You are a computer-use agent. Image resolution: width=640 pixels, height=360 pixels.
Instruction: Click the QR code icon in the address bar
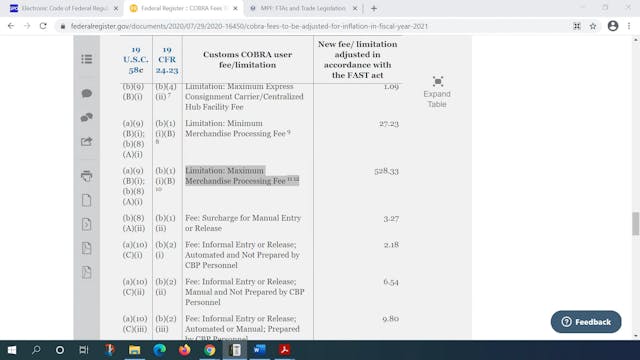click(x=577, y=26)
